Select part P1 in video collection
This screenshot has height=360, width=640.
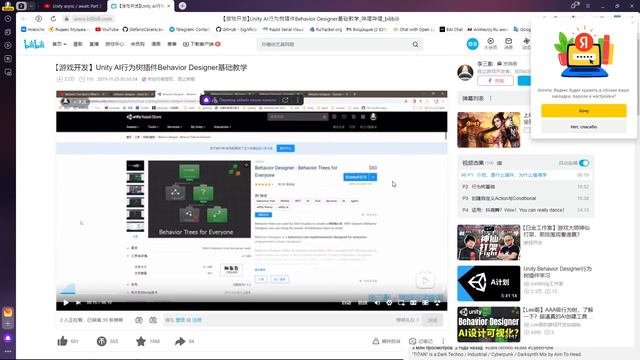[525, 175]
